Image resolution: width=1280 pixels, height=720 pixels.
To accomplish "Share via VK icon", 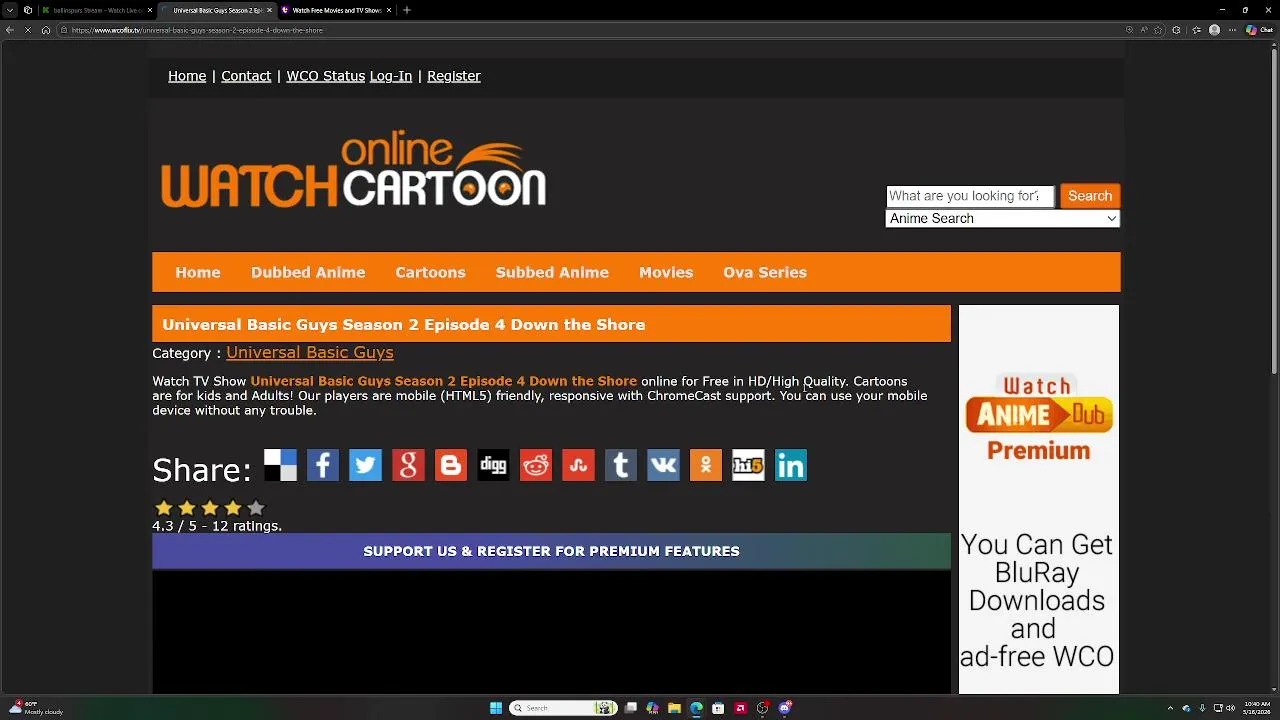I will pos(663,465).
